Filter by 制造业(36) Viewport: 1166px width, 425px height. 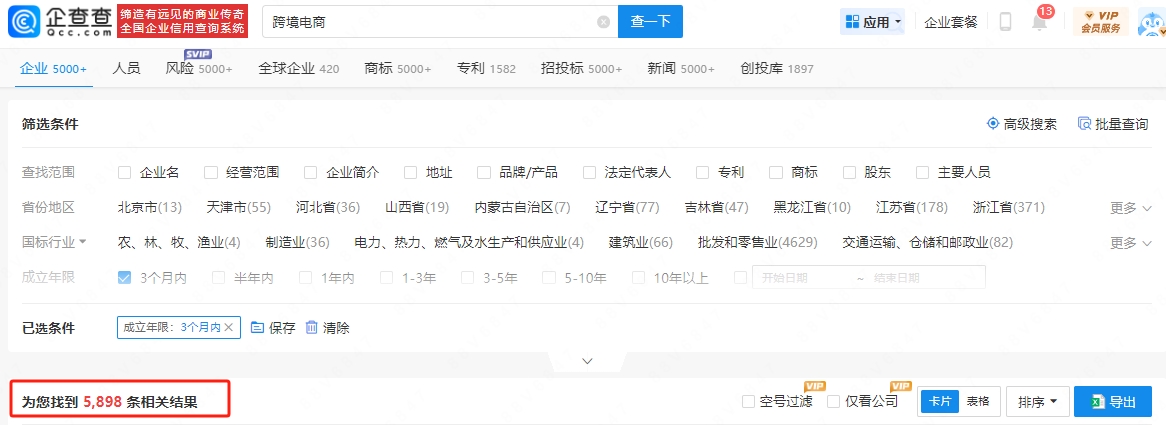[x=297, y=242]
